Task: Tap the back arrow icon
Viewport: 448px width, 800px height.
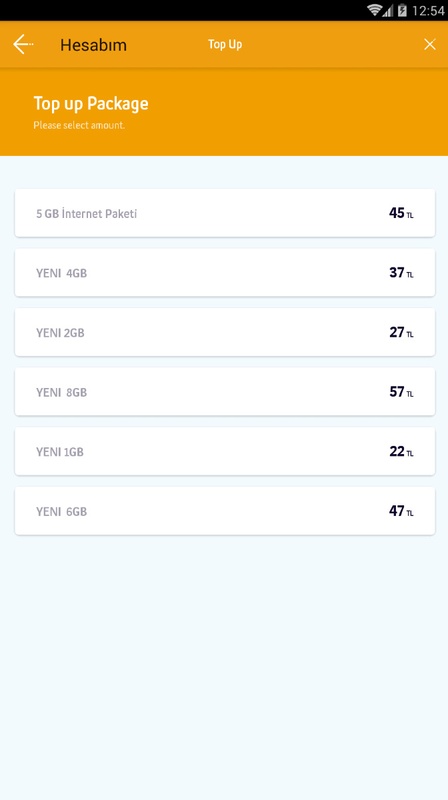Action: (23, 44)
